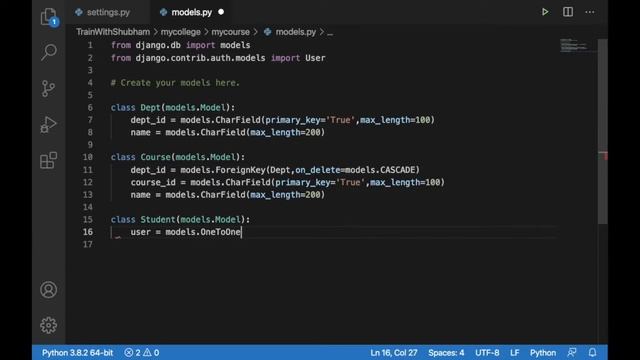Click 'CASCADE' on line 11
The image size is (640, 360).
(397, 170)
